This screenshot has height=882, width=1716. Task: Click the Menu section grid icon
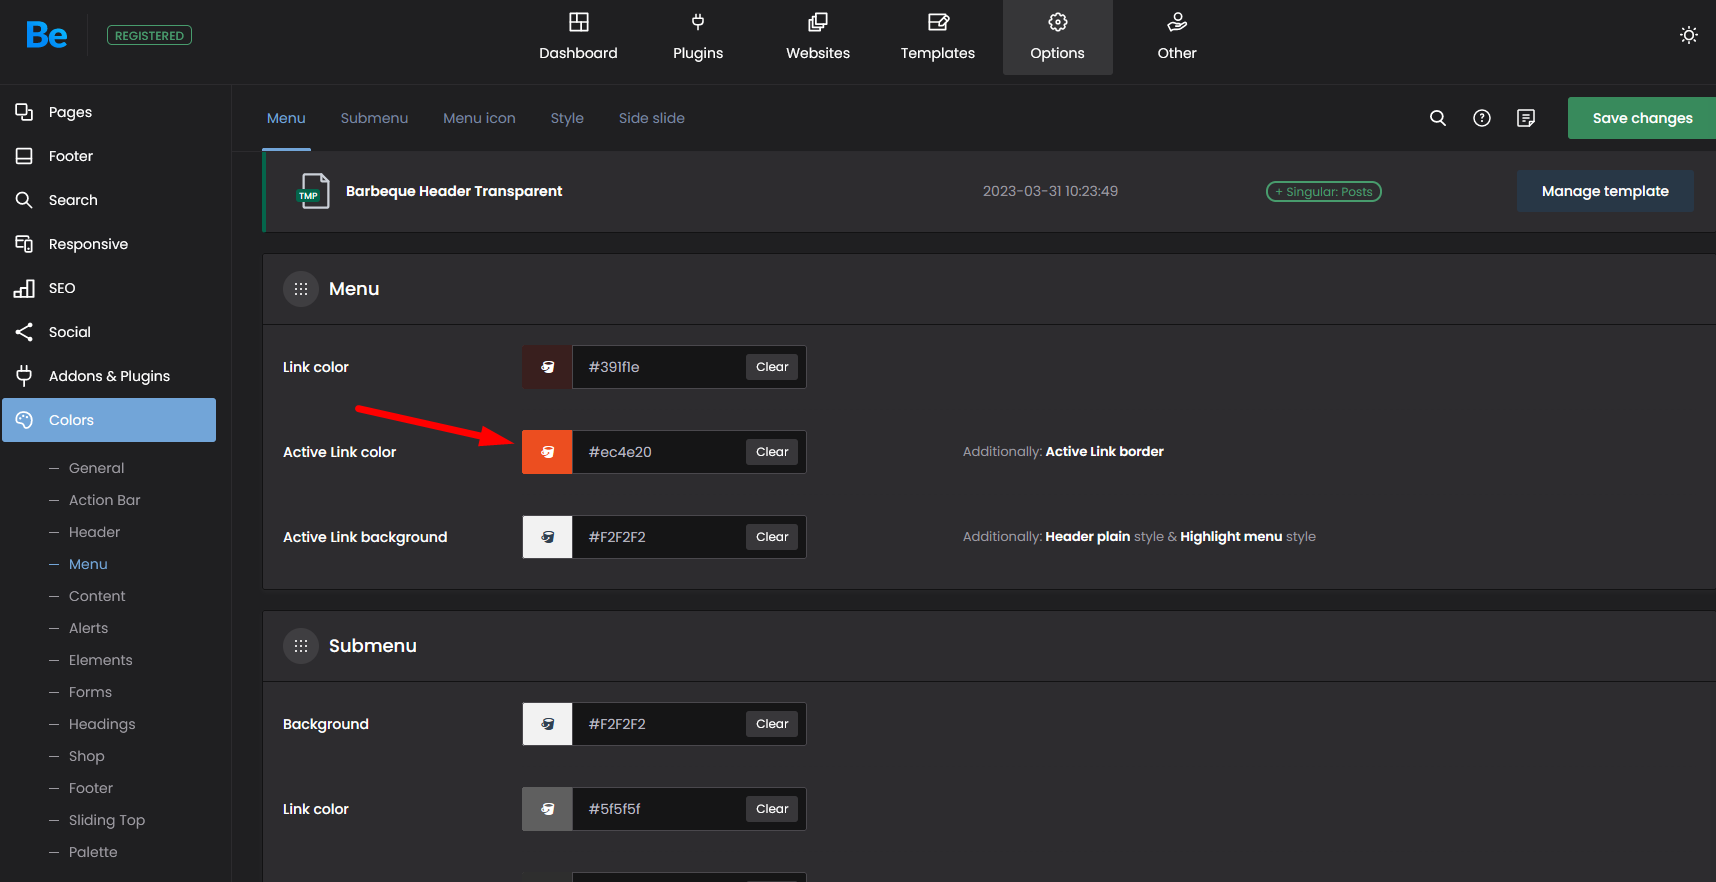pyautogui.click(x=301, y=289)
